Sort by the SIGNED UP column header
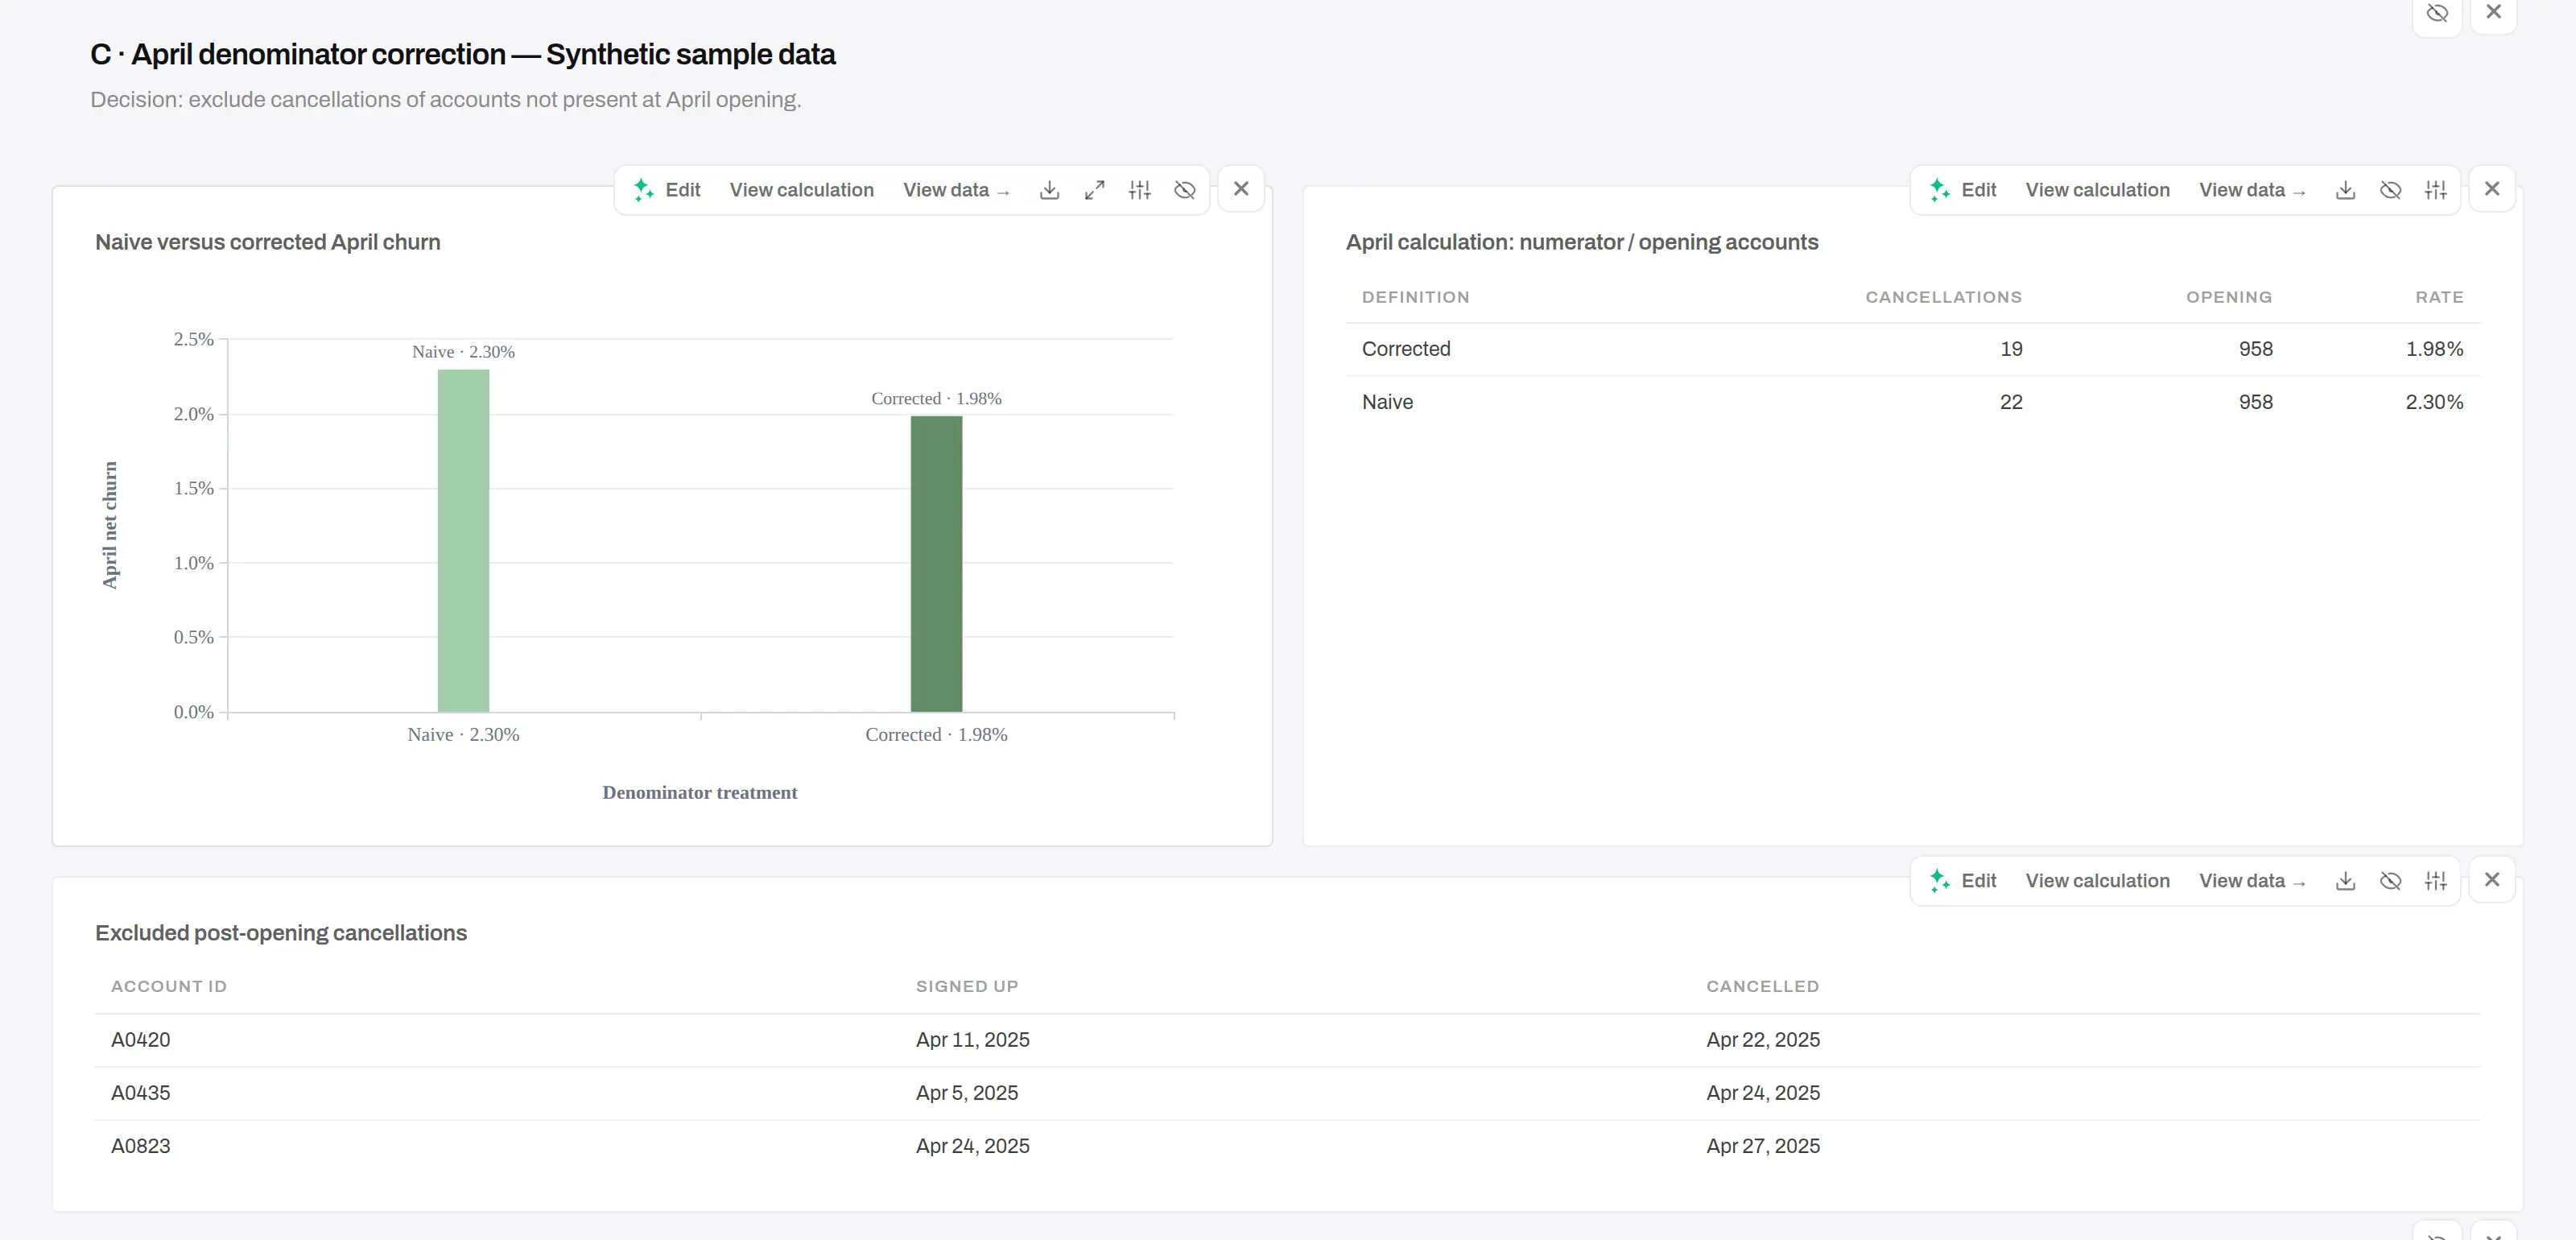This screenshot has width=2576, height=1240. point(966,986)
